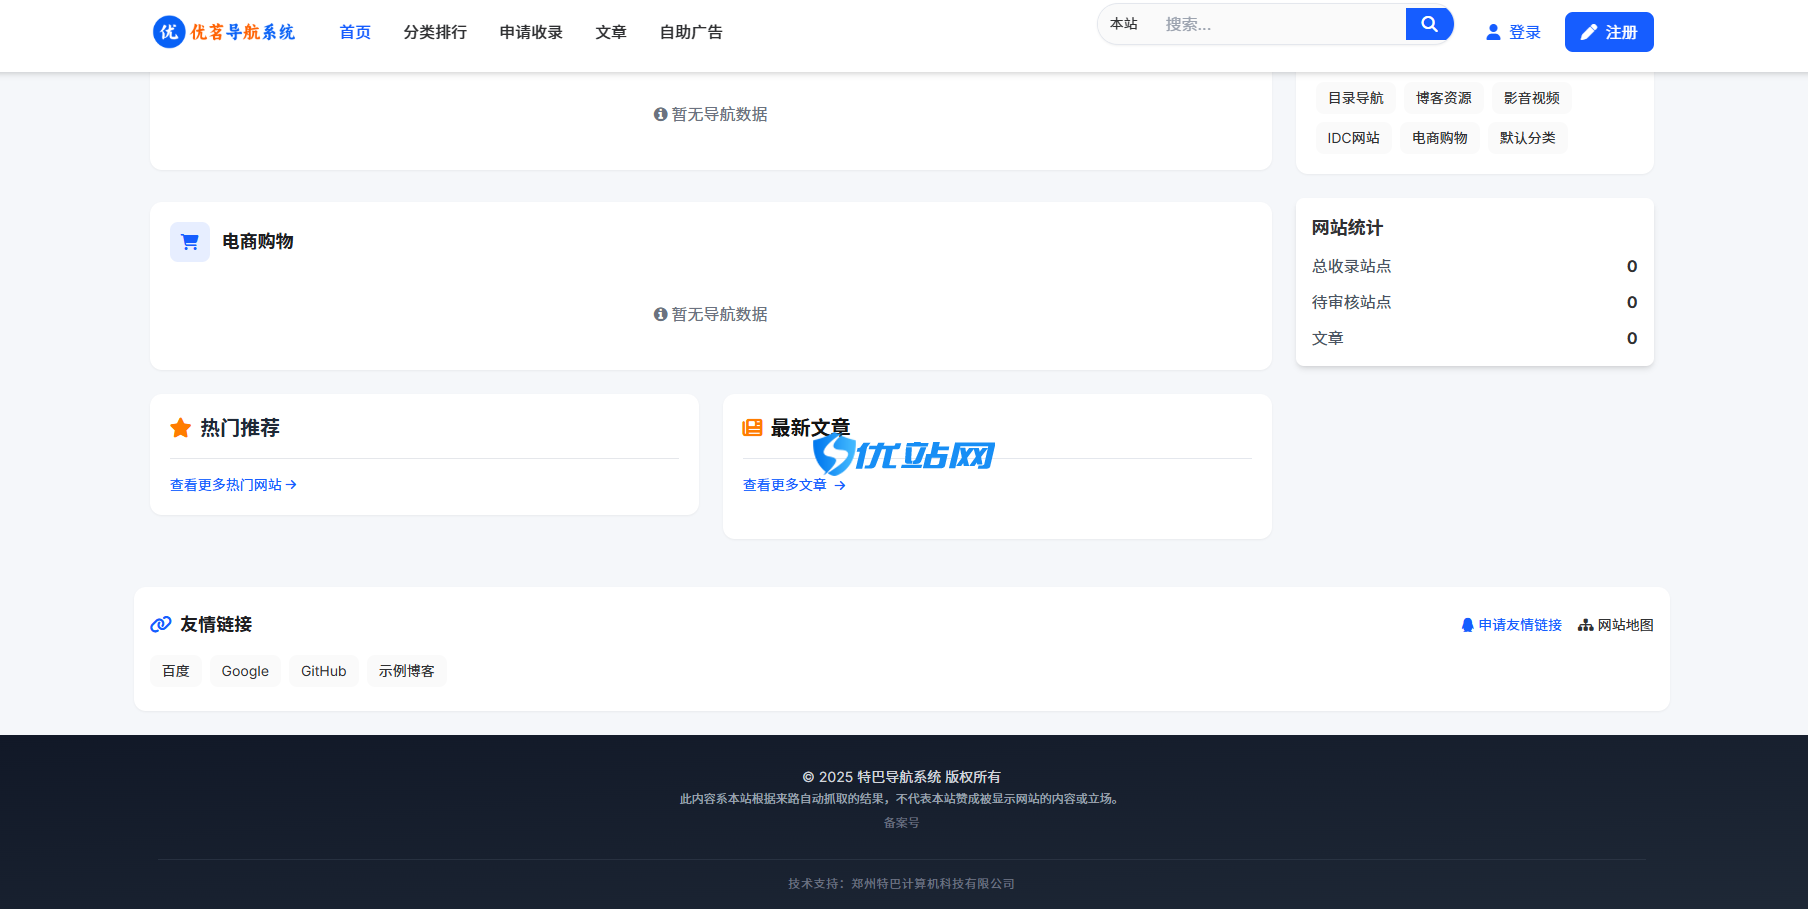Click the 文章 statistic row
This screenshot has width=1808, height=909.
click(x=1475, y=338)
